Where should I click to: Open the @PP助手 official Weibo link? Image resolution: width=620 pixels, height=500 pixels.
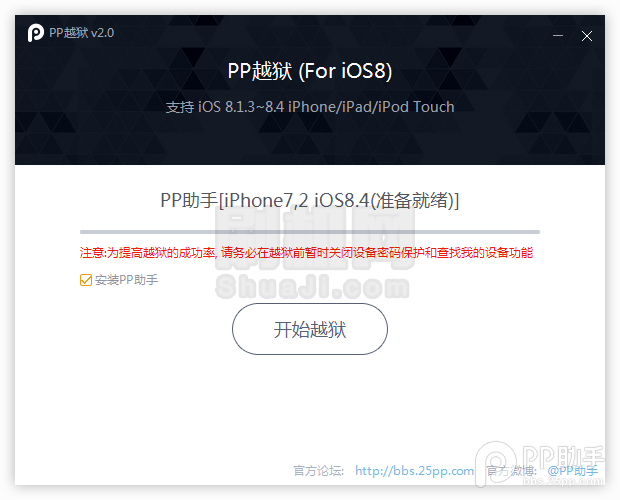coord(573,471)
